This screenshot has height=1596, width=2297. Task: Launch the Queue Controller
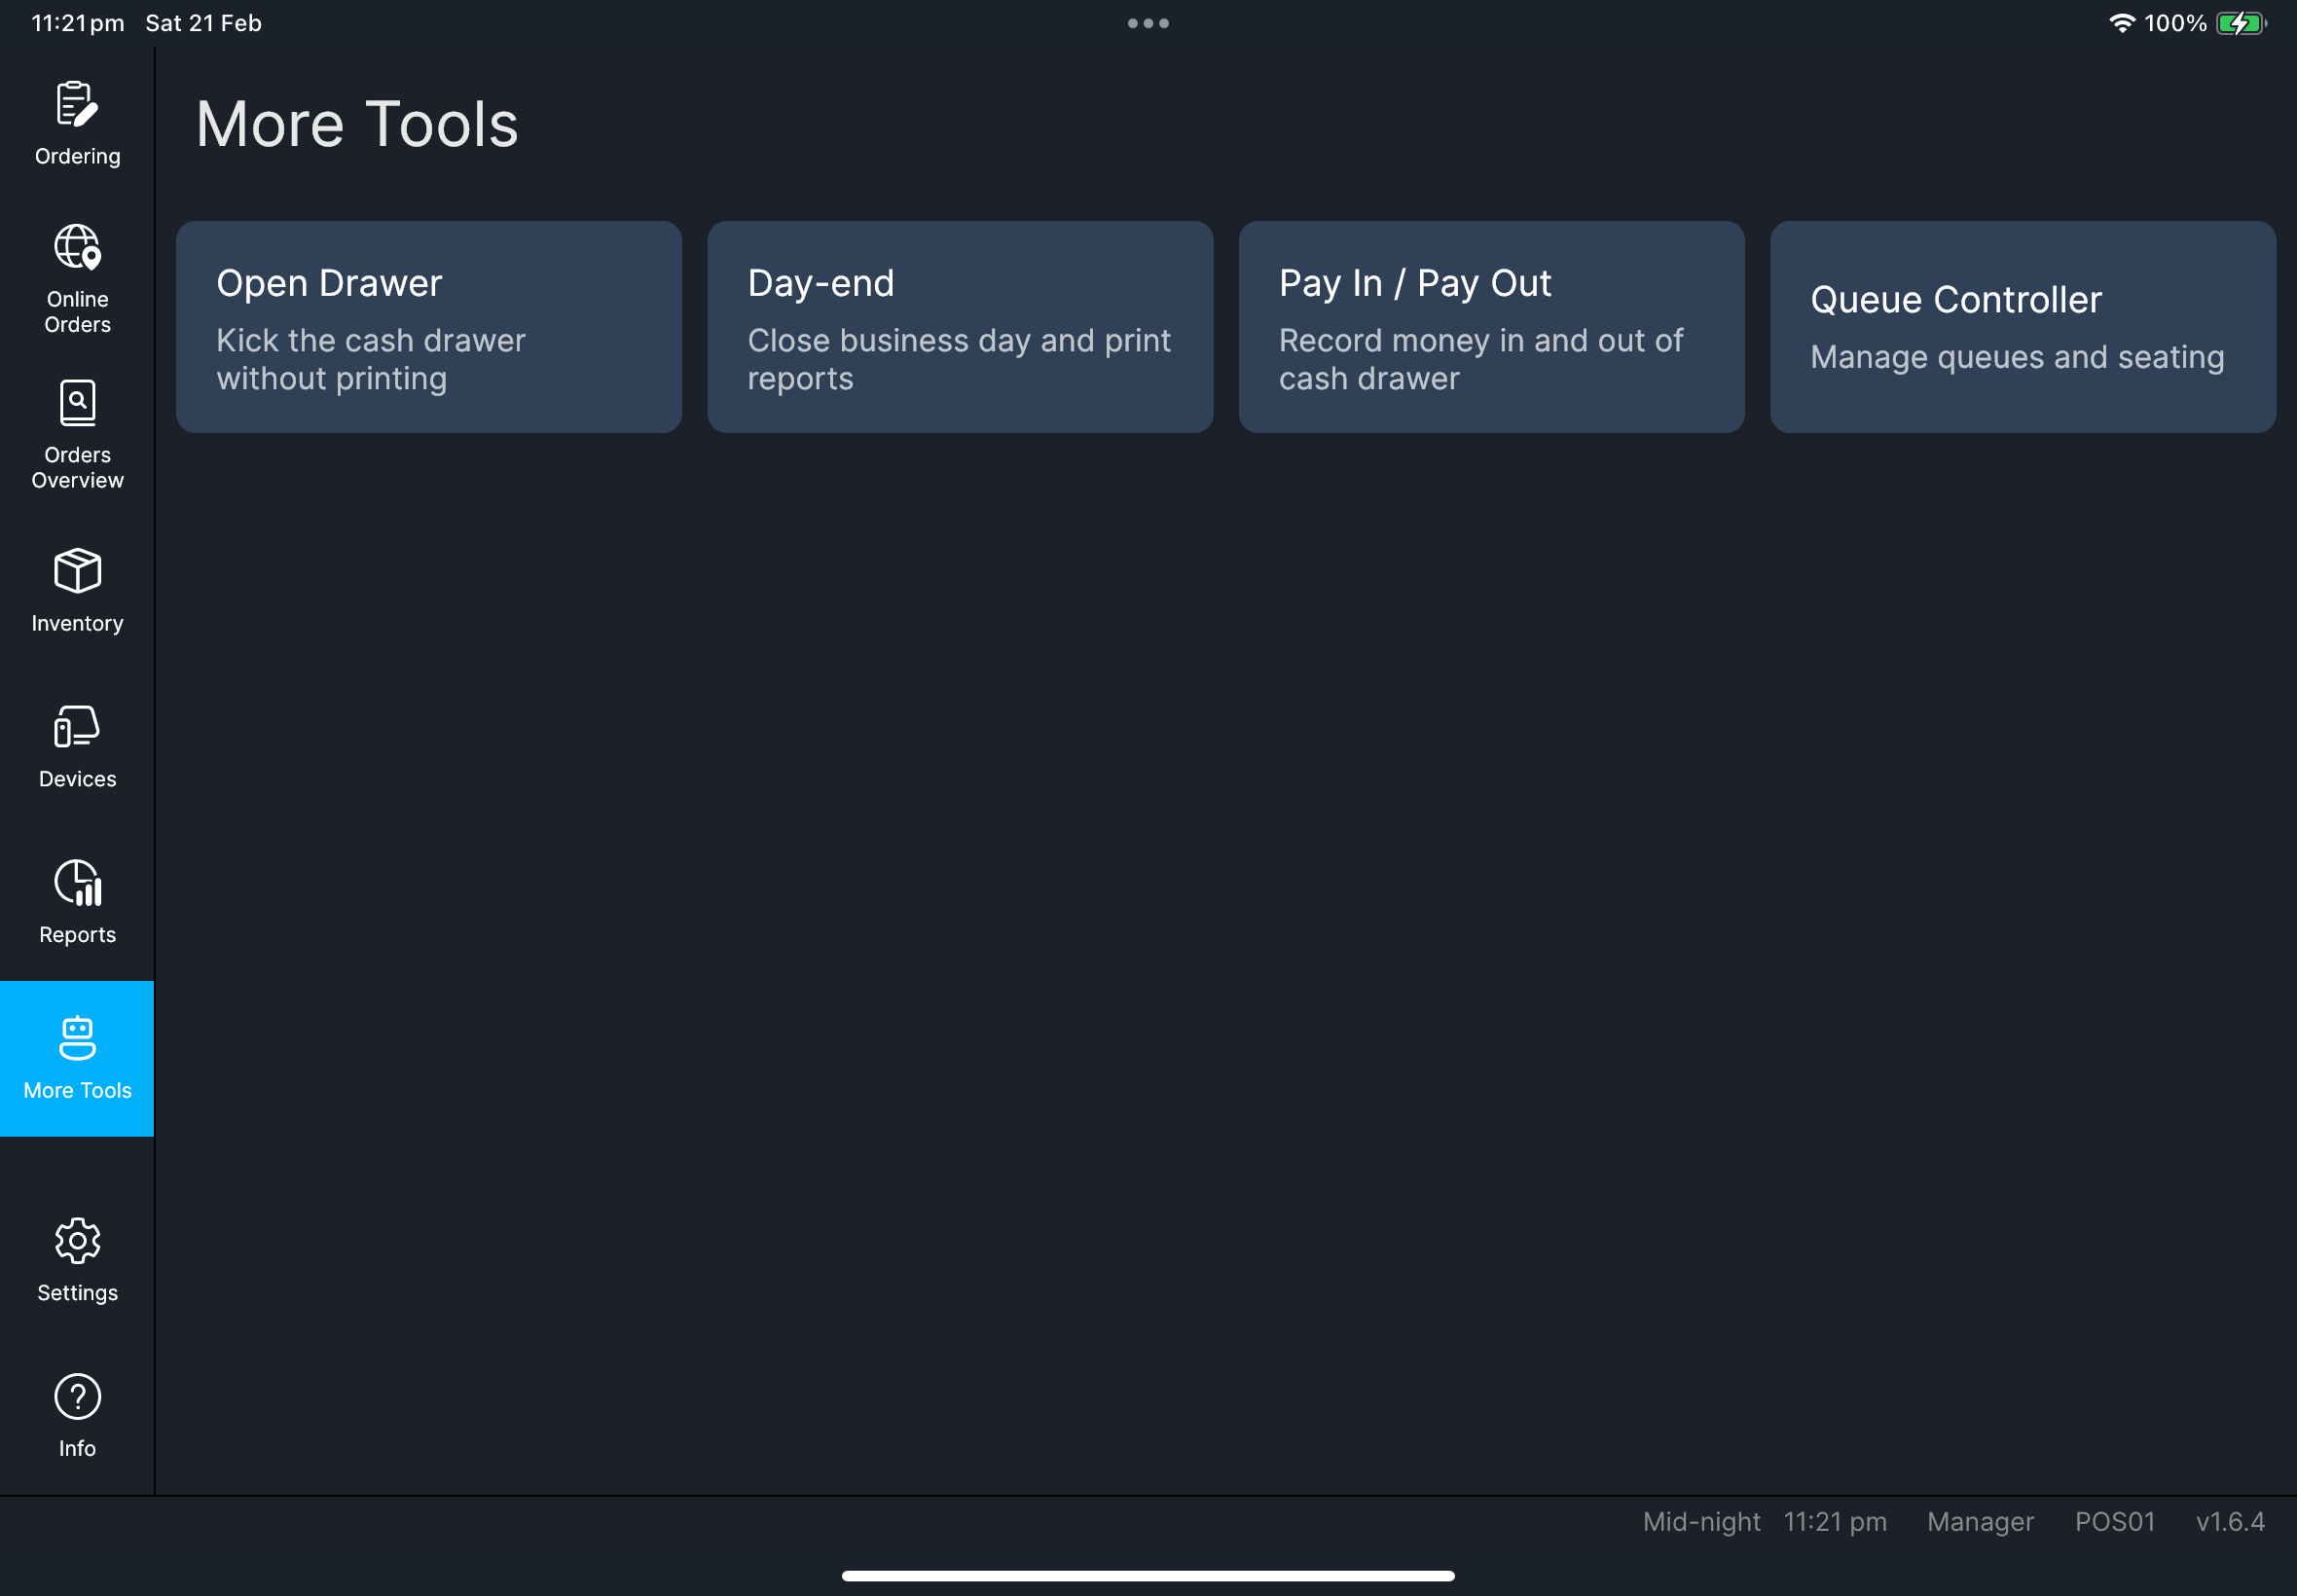2021,327
